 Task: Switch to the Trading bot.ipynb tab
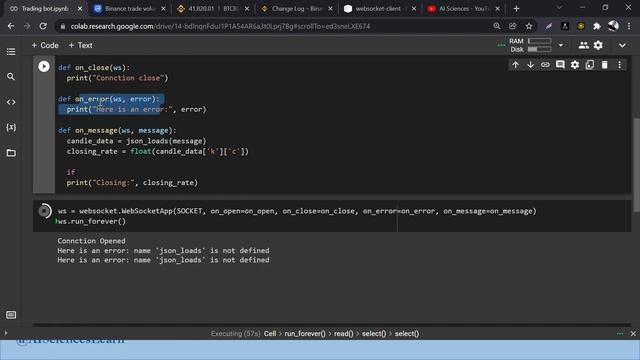[45, 9]
